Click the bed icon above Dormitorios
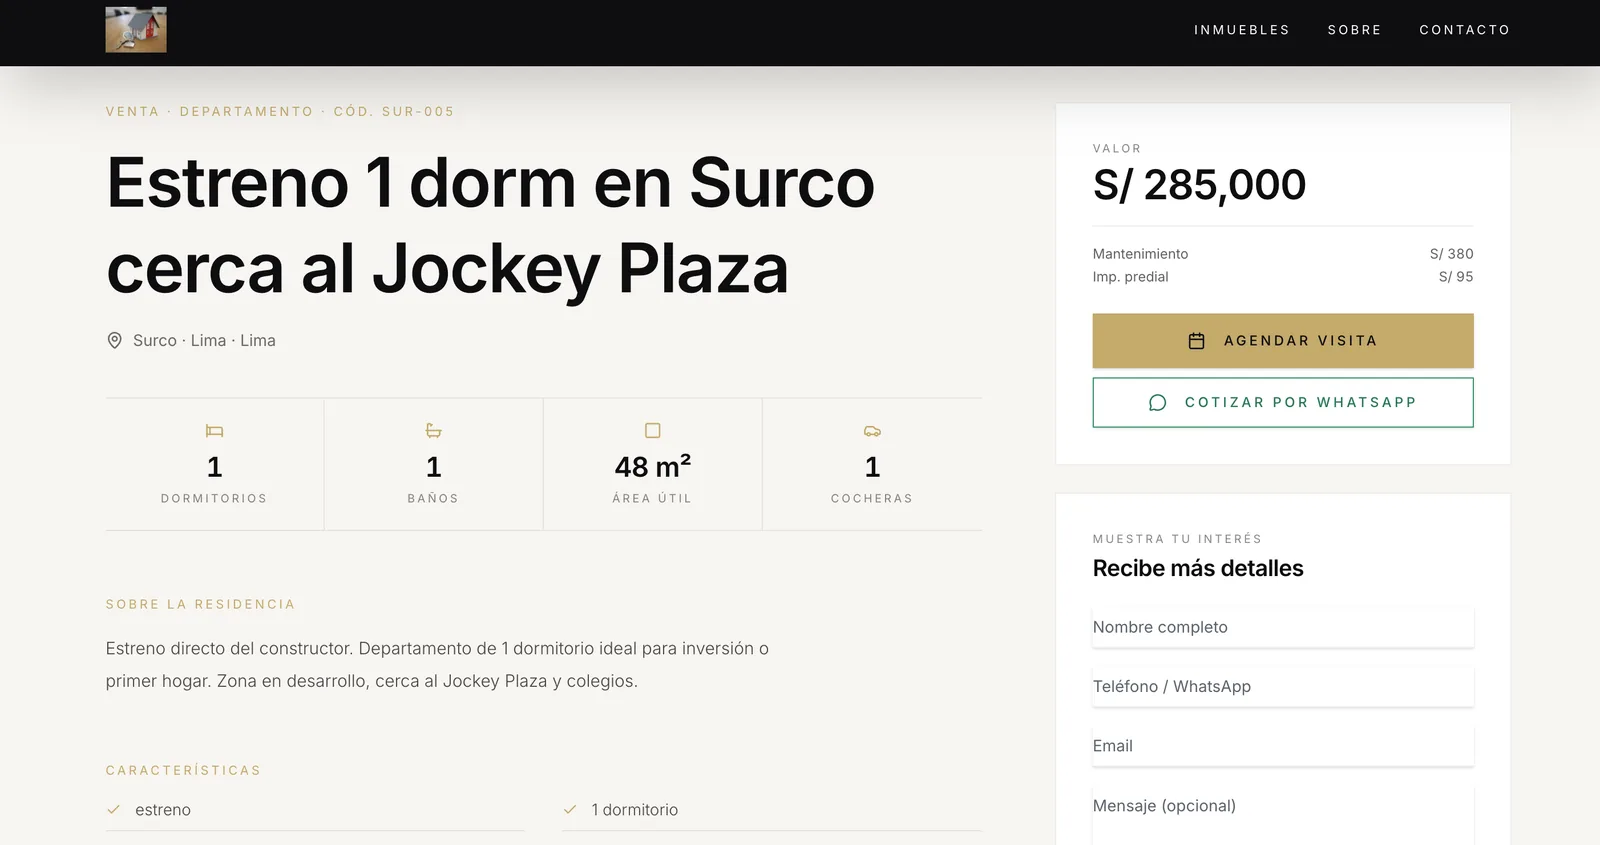 tap(214, 431)
